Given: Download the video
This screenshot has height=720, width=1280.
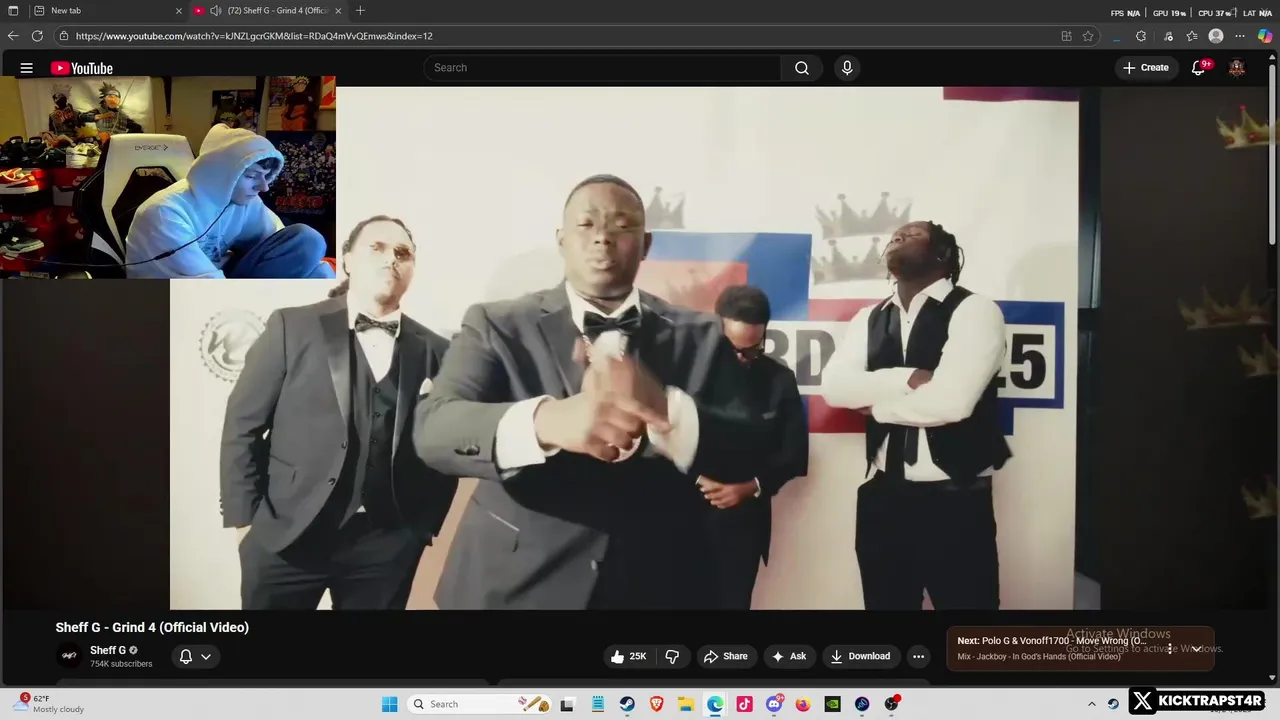Looking at the screenshot, I should [x=860, y=656].
